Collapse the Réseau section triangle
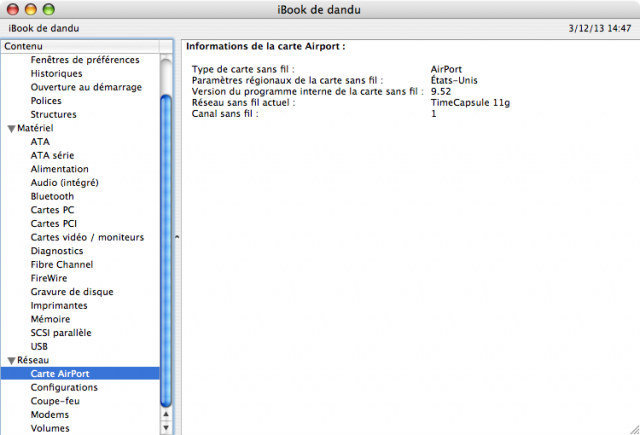640x435 pixels. [11, 361]
